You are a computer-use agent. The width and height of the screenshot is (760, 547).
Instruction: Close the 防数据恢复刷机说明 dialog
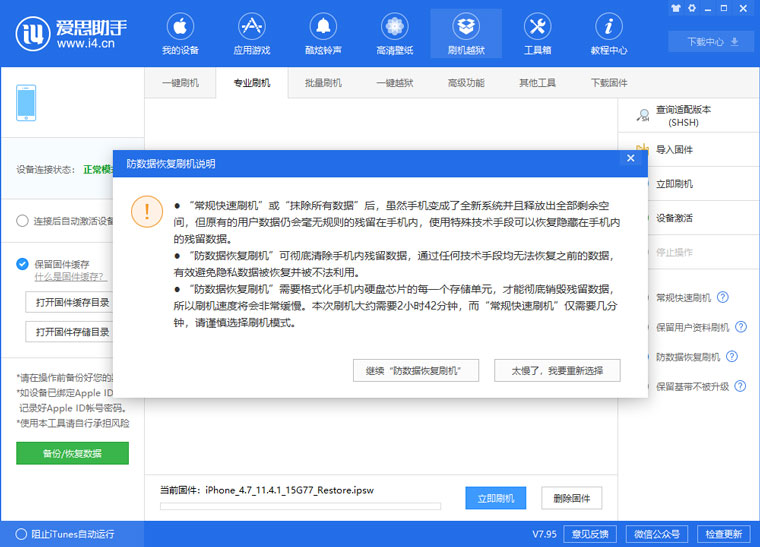631,158
